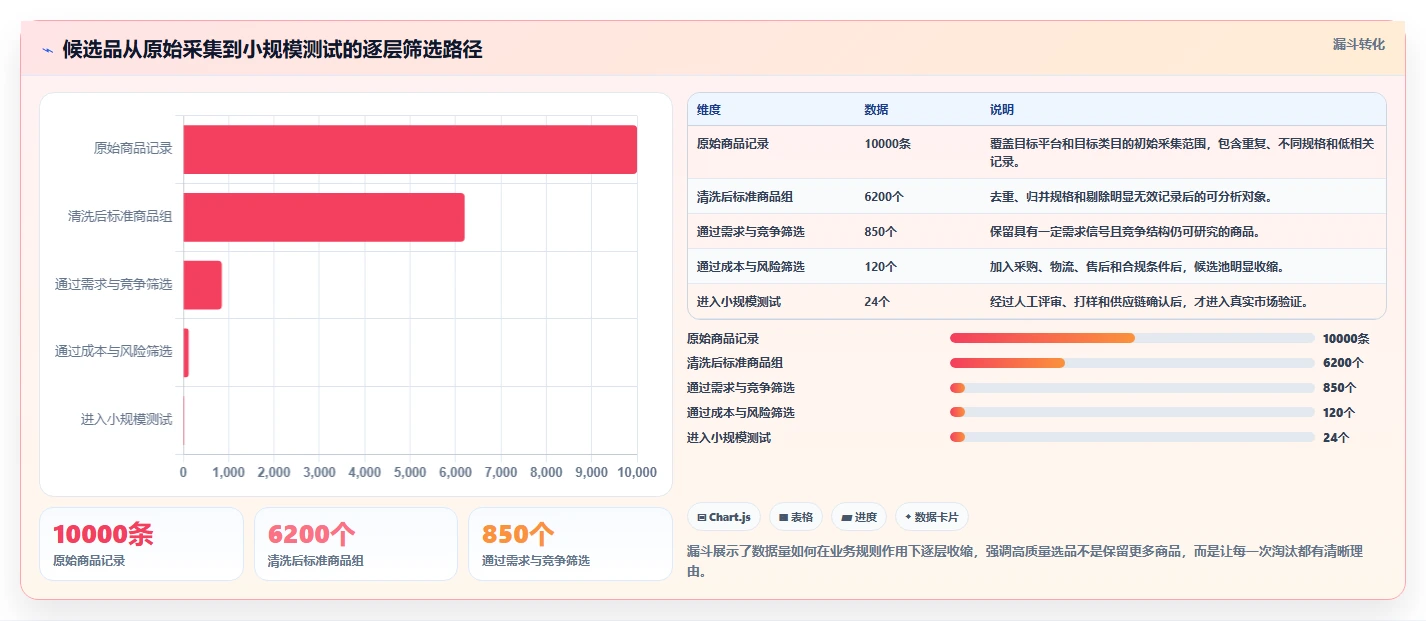The width and height of the screenshot is (1426, 621).
Task: Click the 通过需求与竞争筛选 progress bar
Action: 1132,388
